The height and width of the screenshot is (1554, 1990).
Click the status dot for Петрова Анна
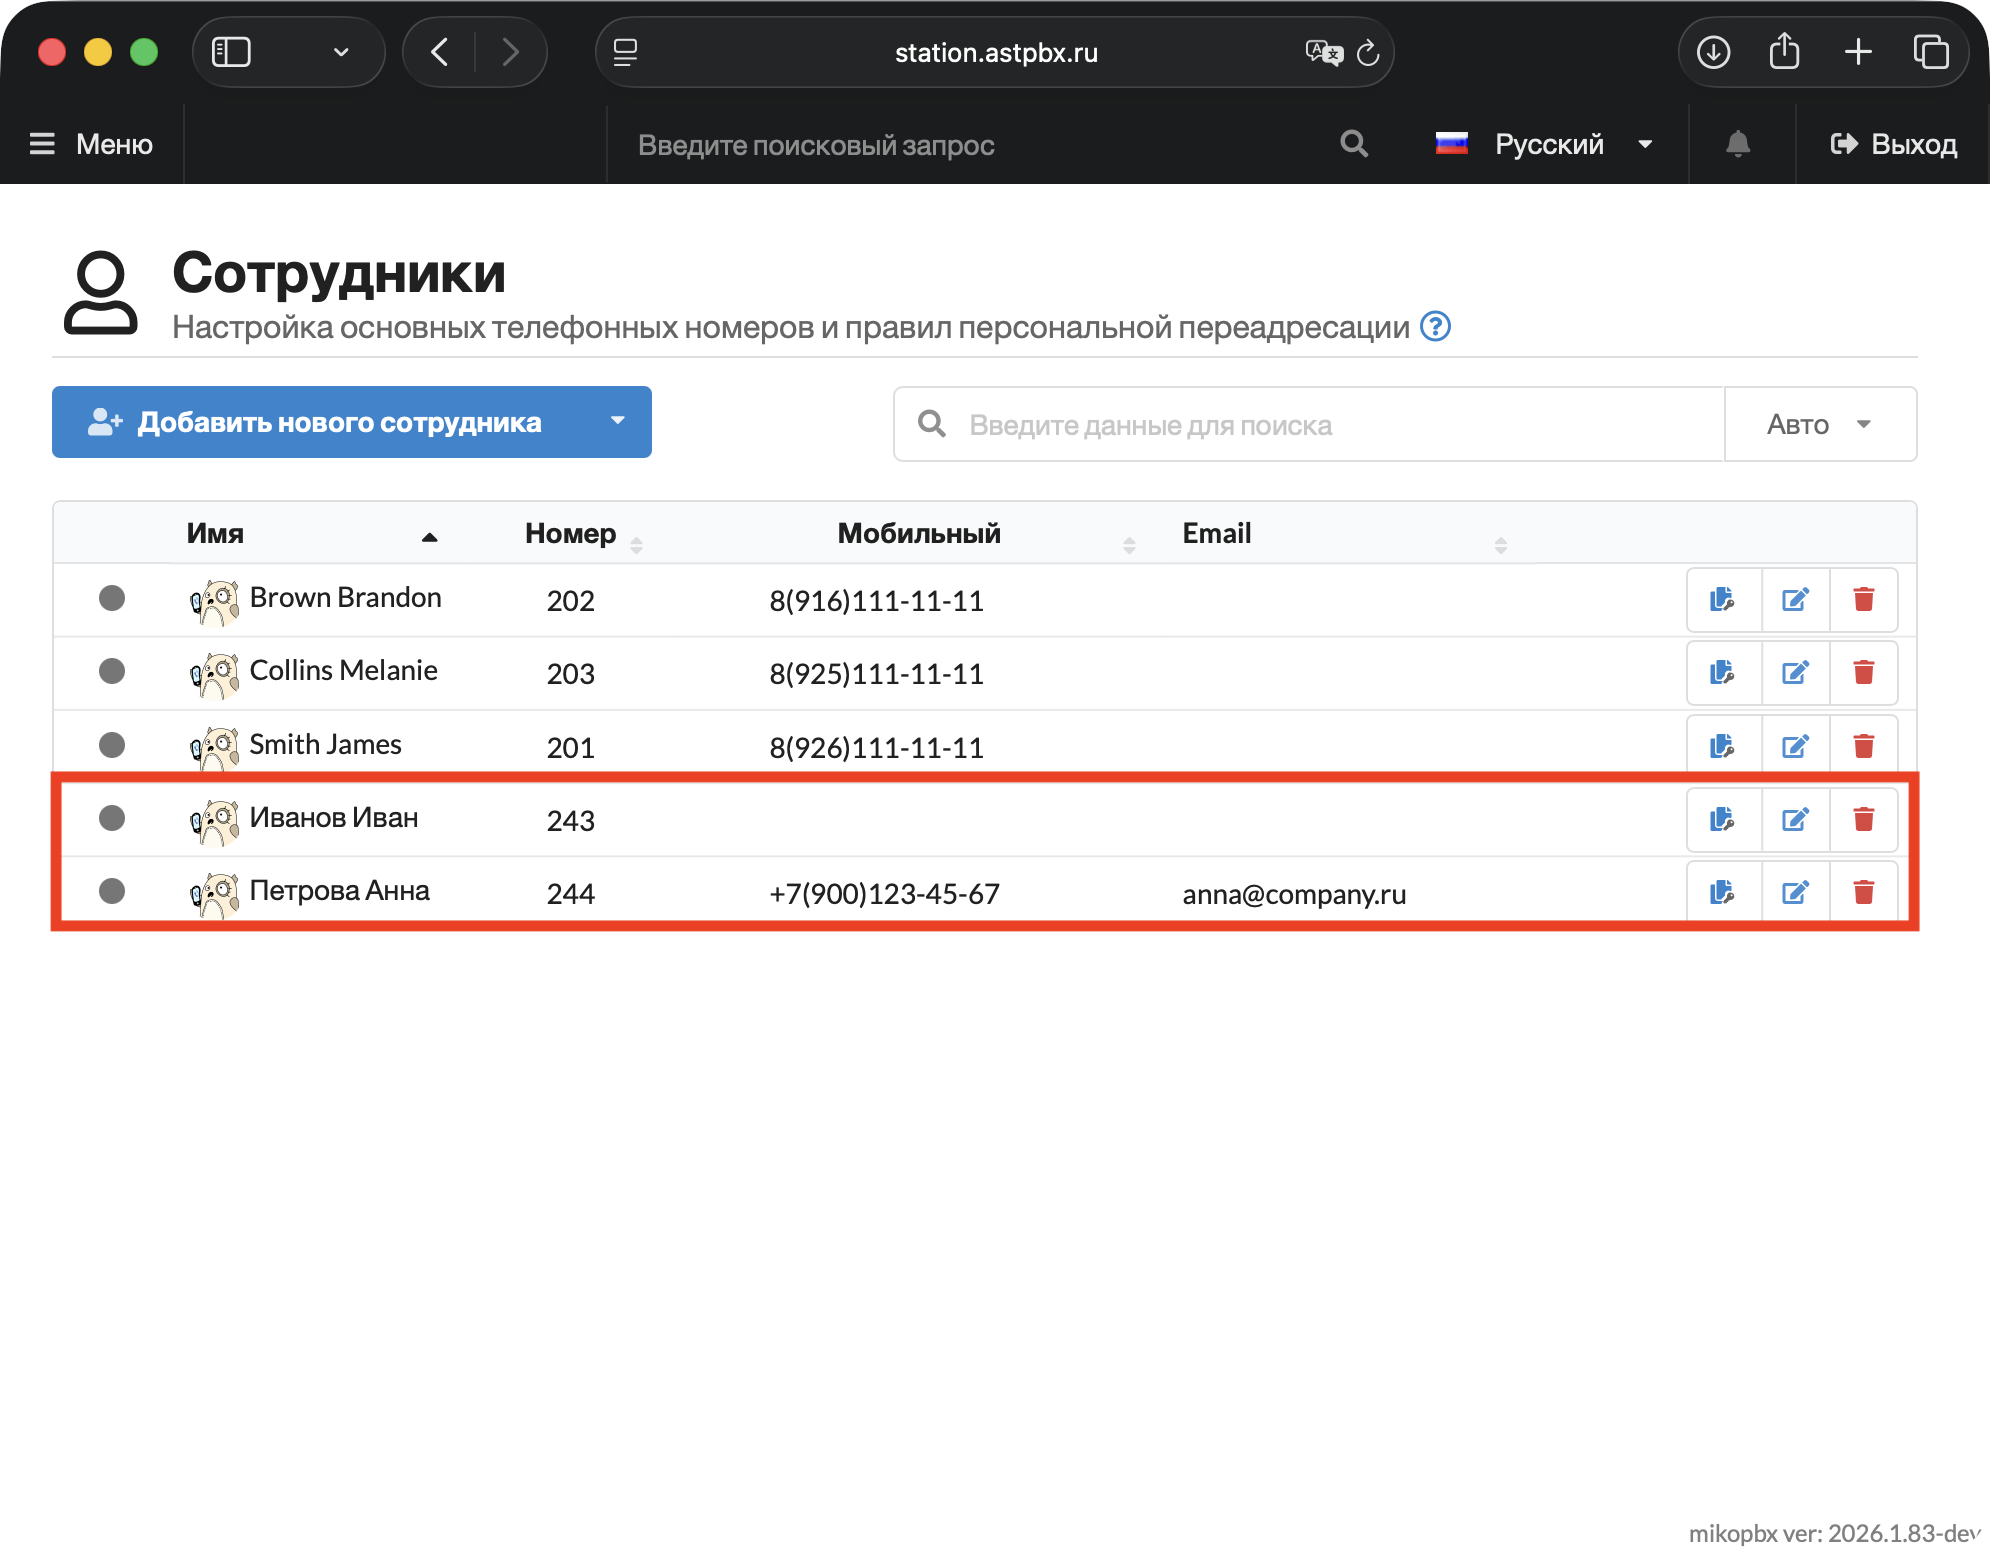tap(112, 891)
